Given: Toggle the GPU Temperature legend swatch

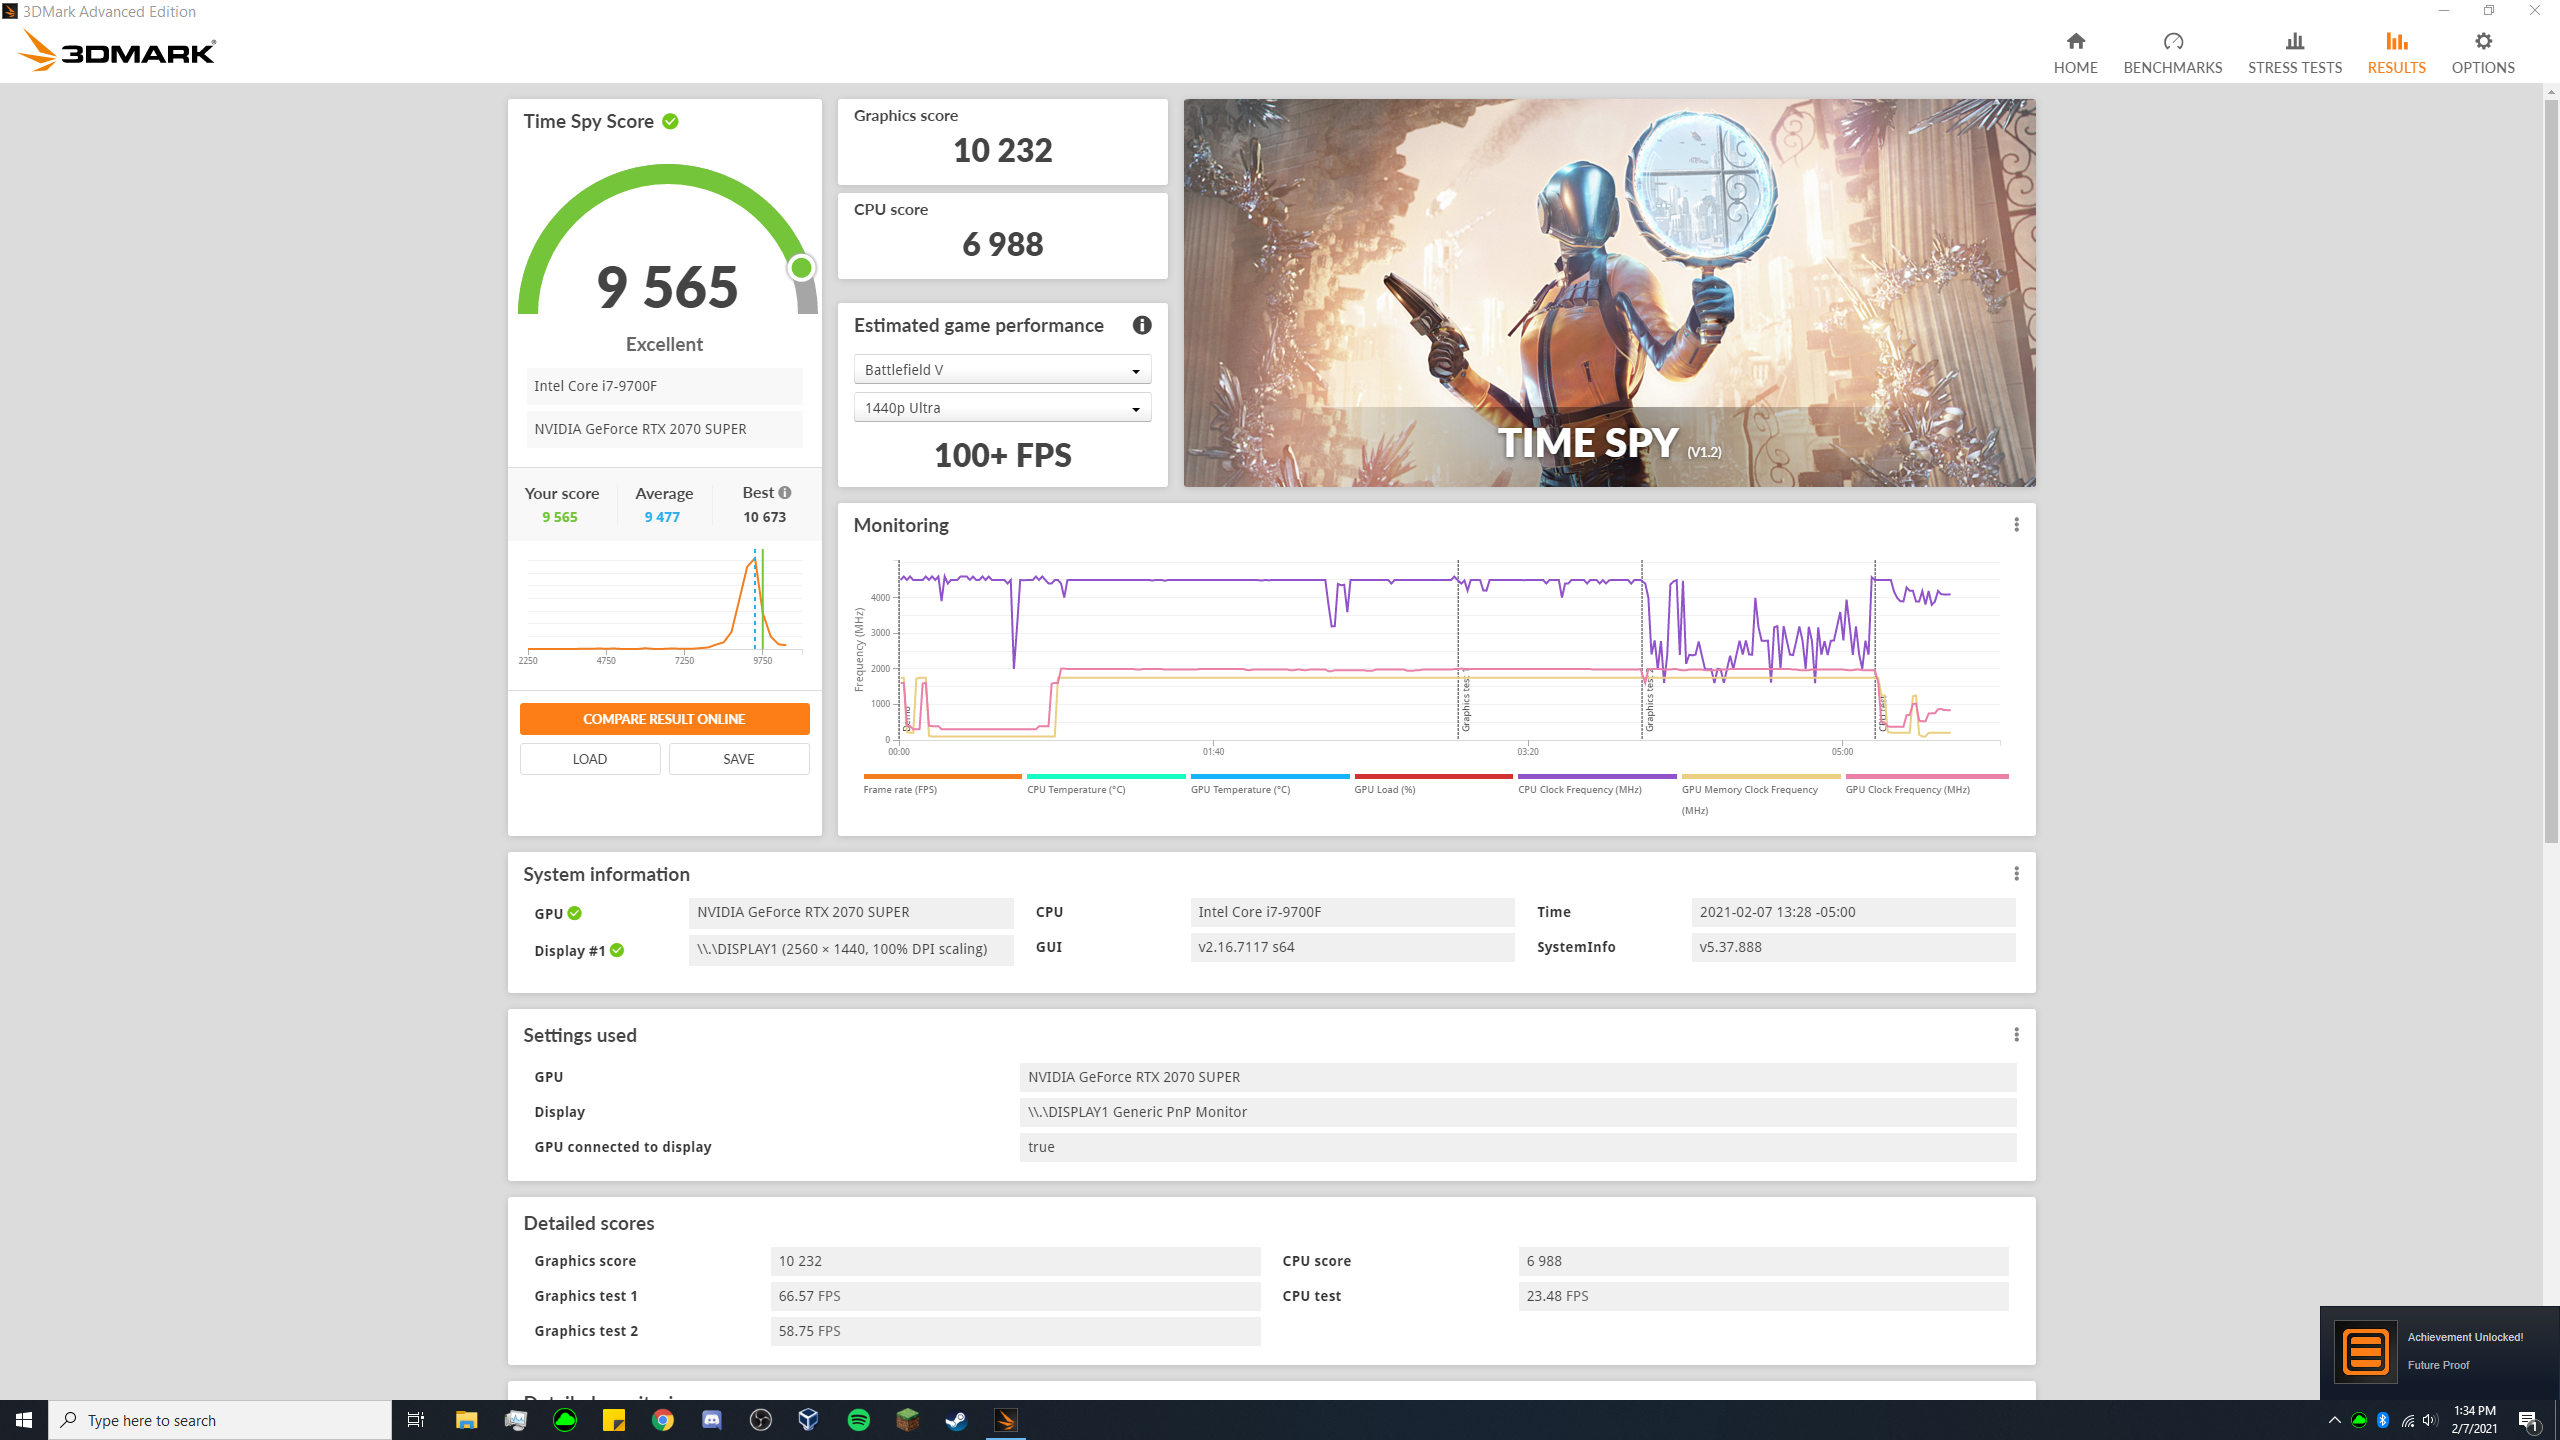Looking at the screenshot, I should click(1269, 776).
